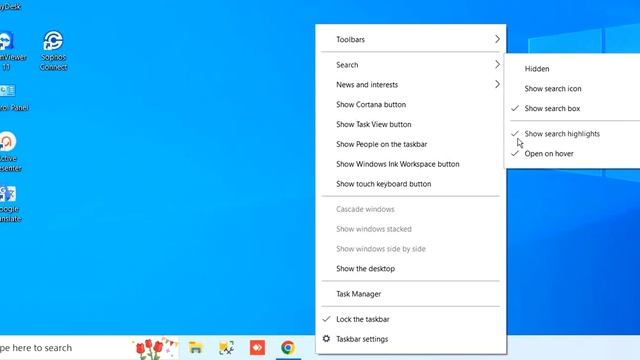This screenshot has width=640, height=360.
Task: Toggle Show search highlights
Action: 573,133
